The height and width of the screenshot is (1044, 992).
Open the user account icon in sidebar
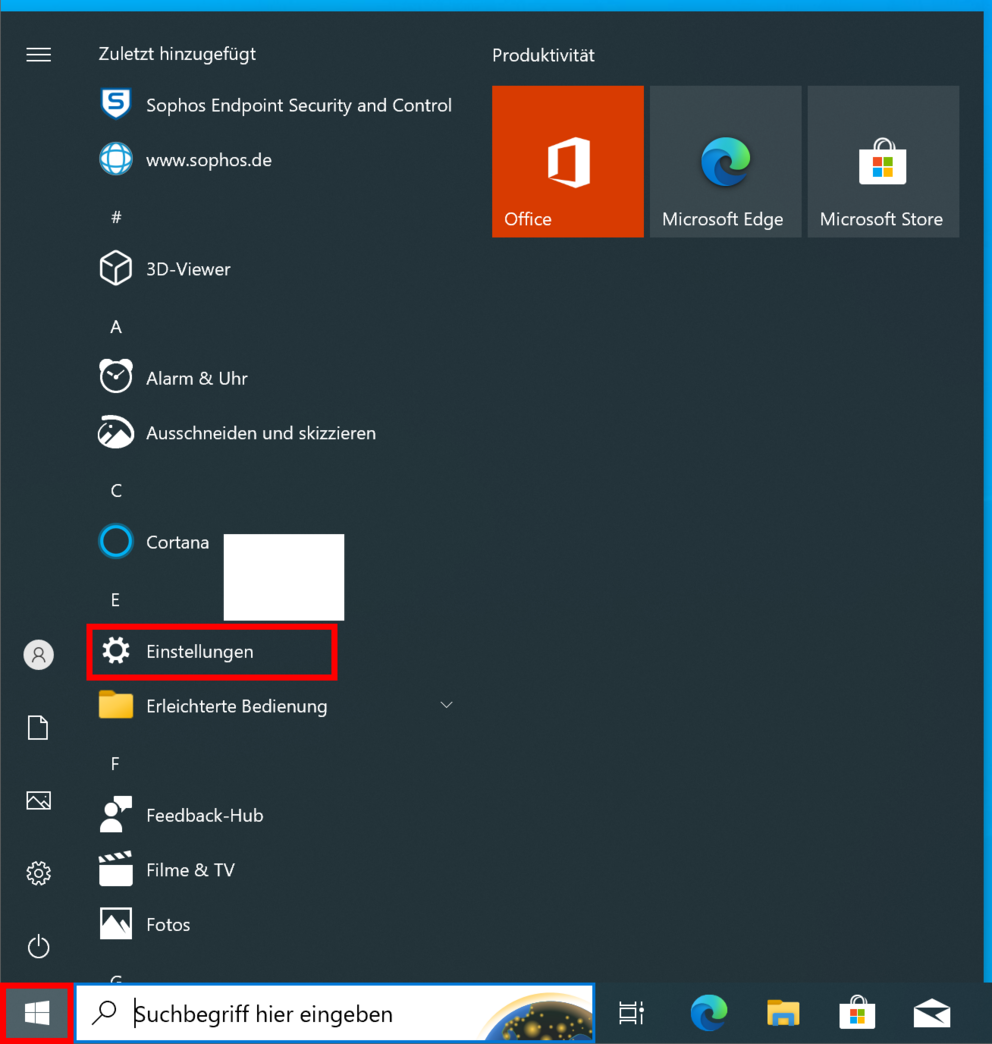click(x=39, y=655)
